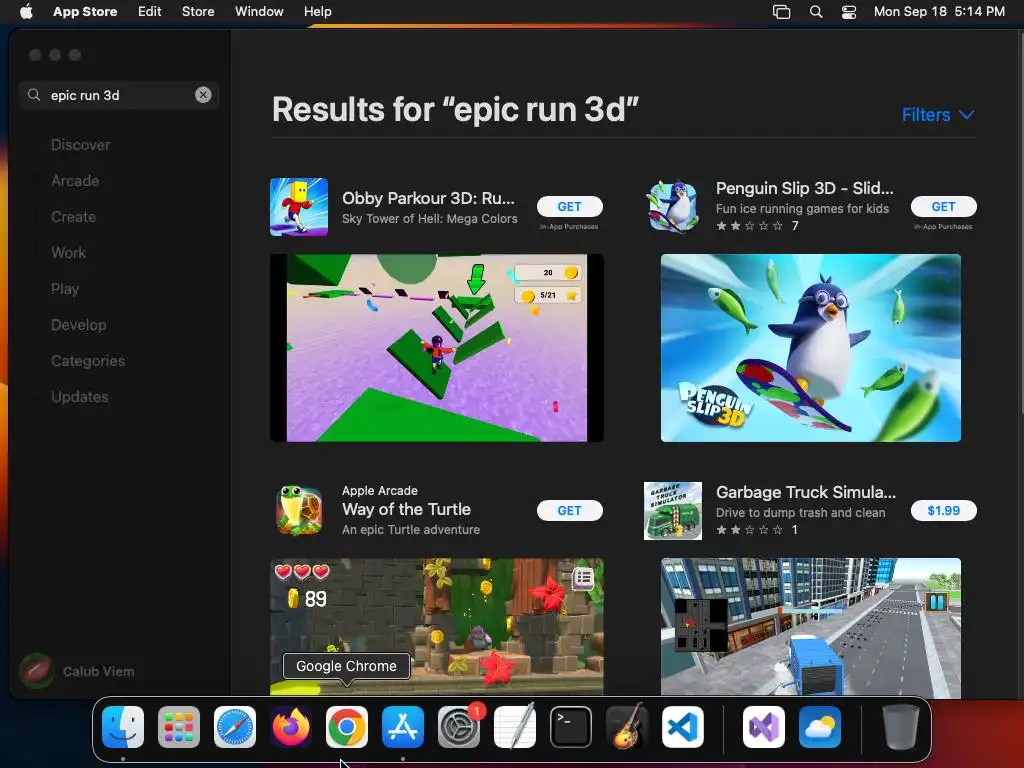Open the Trash in the Dock

[x=901, y=727]
